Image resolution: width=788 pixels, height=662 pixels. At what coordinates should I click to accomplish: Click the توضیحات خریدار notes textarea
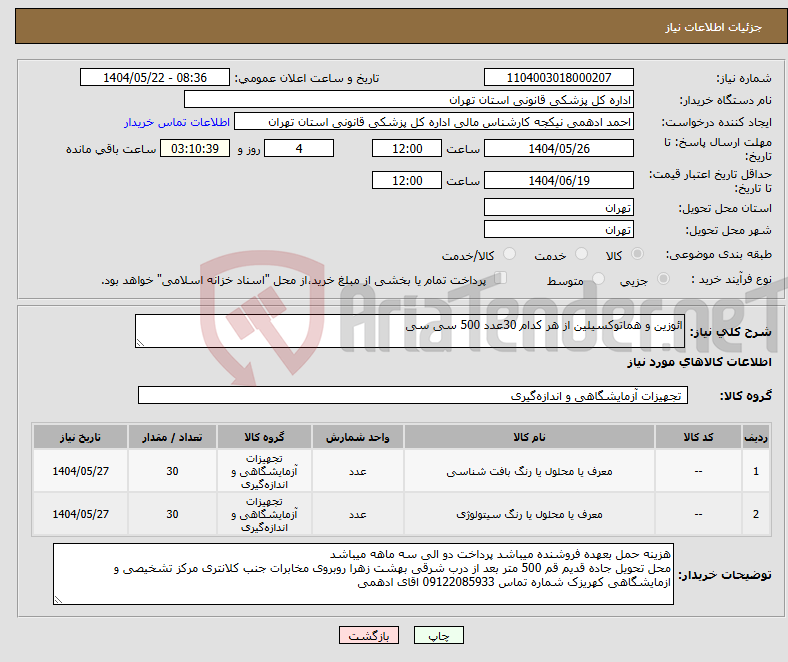click(x=363, y=574)
